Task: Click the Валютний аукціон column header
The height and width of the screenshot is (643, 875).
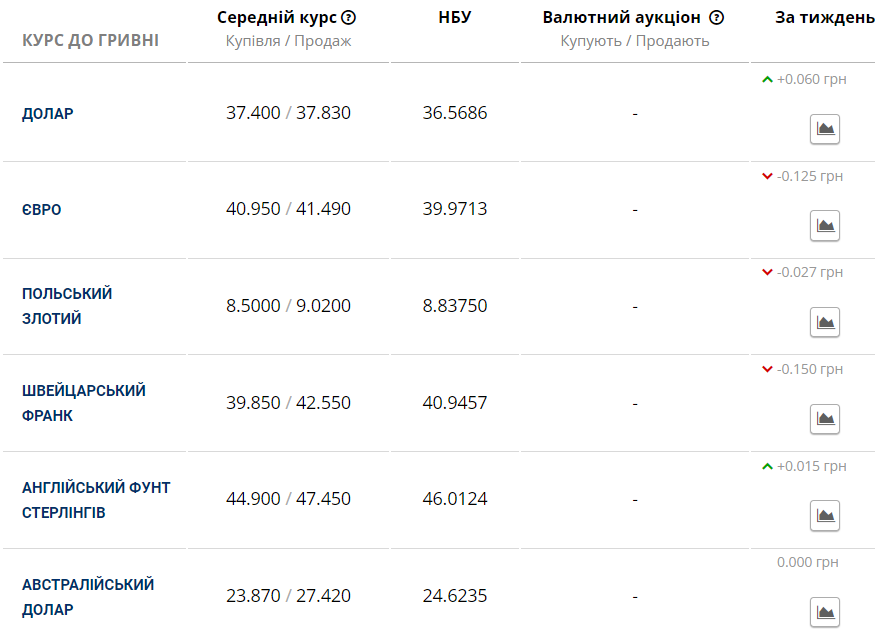Action: (622, 18)
